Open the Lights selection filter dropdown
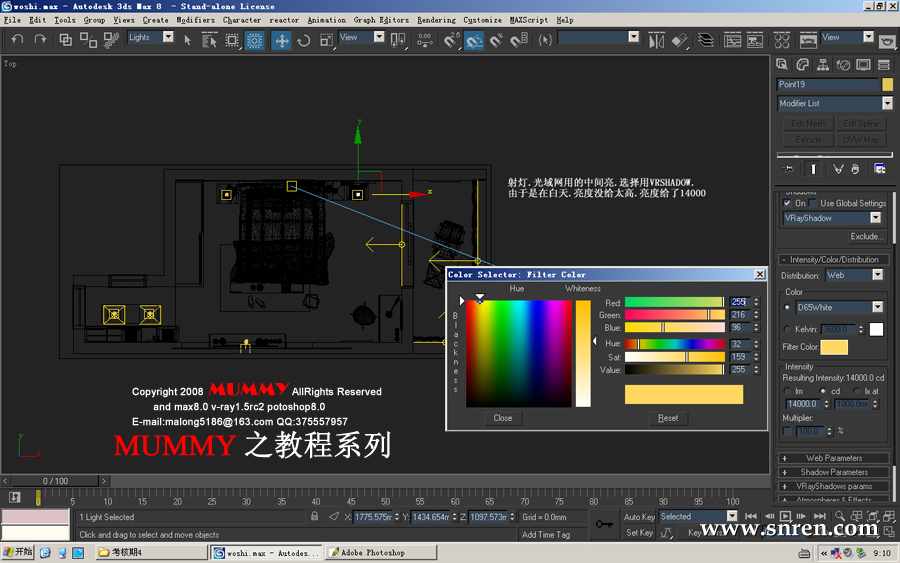 click(168, 37)
